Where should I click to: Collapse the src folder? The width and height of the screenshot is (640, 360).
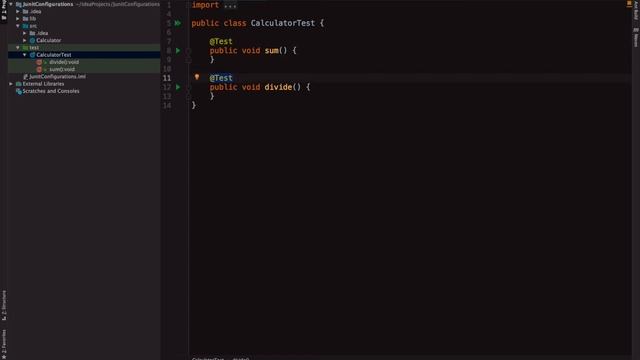[x=18, y=26]
